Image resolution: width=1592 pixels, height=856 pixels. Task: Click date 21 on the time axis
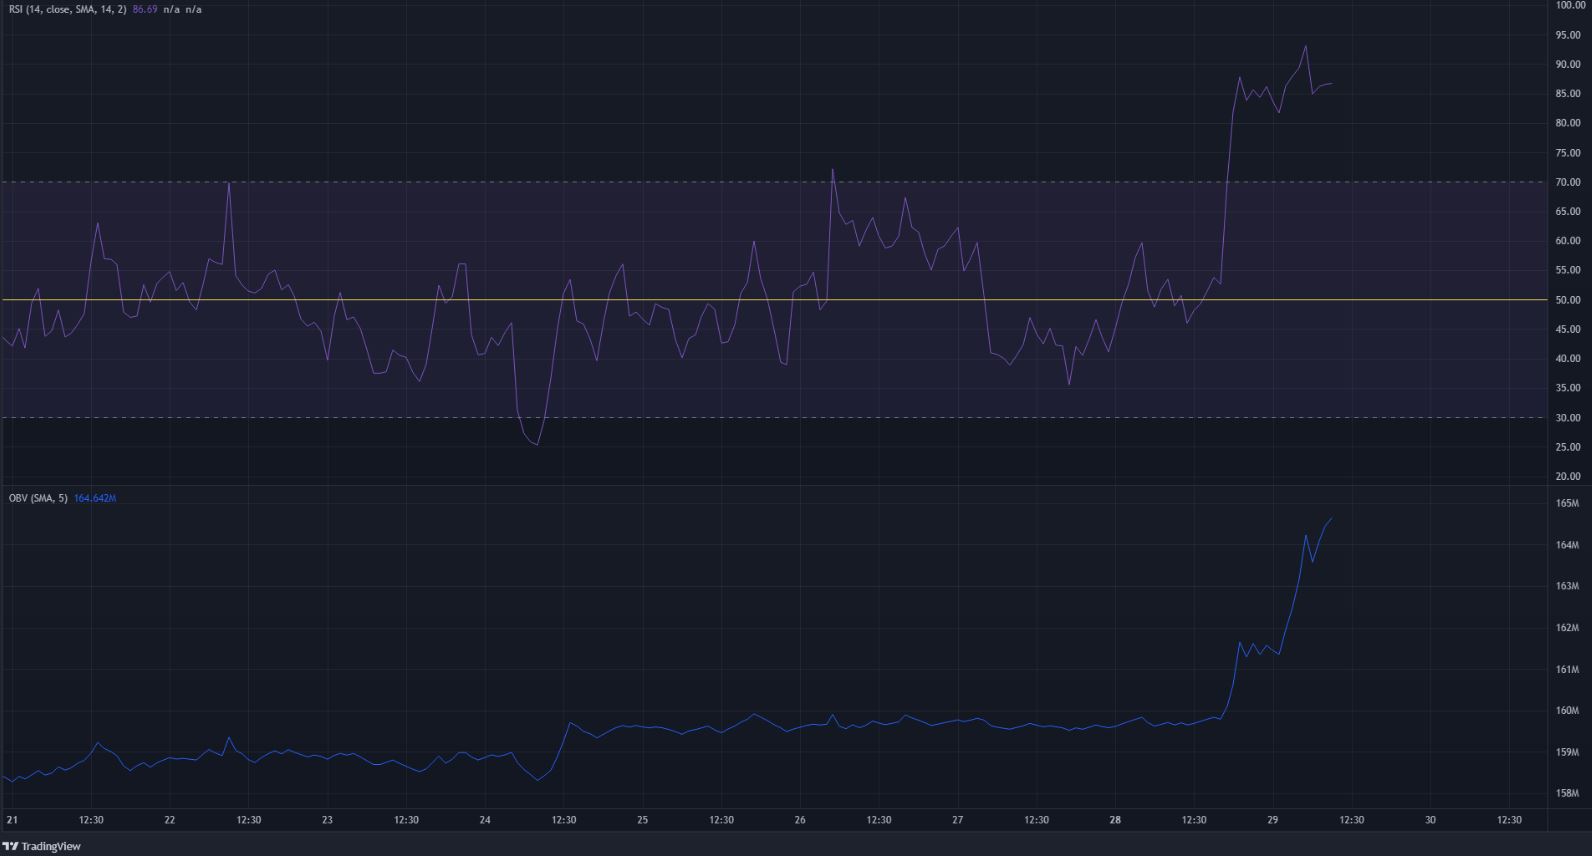point(12,820)
